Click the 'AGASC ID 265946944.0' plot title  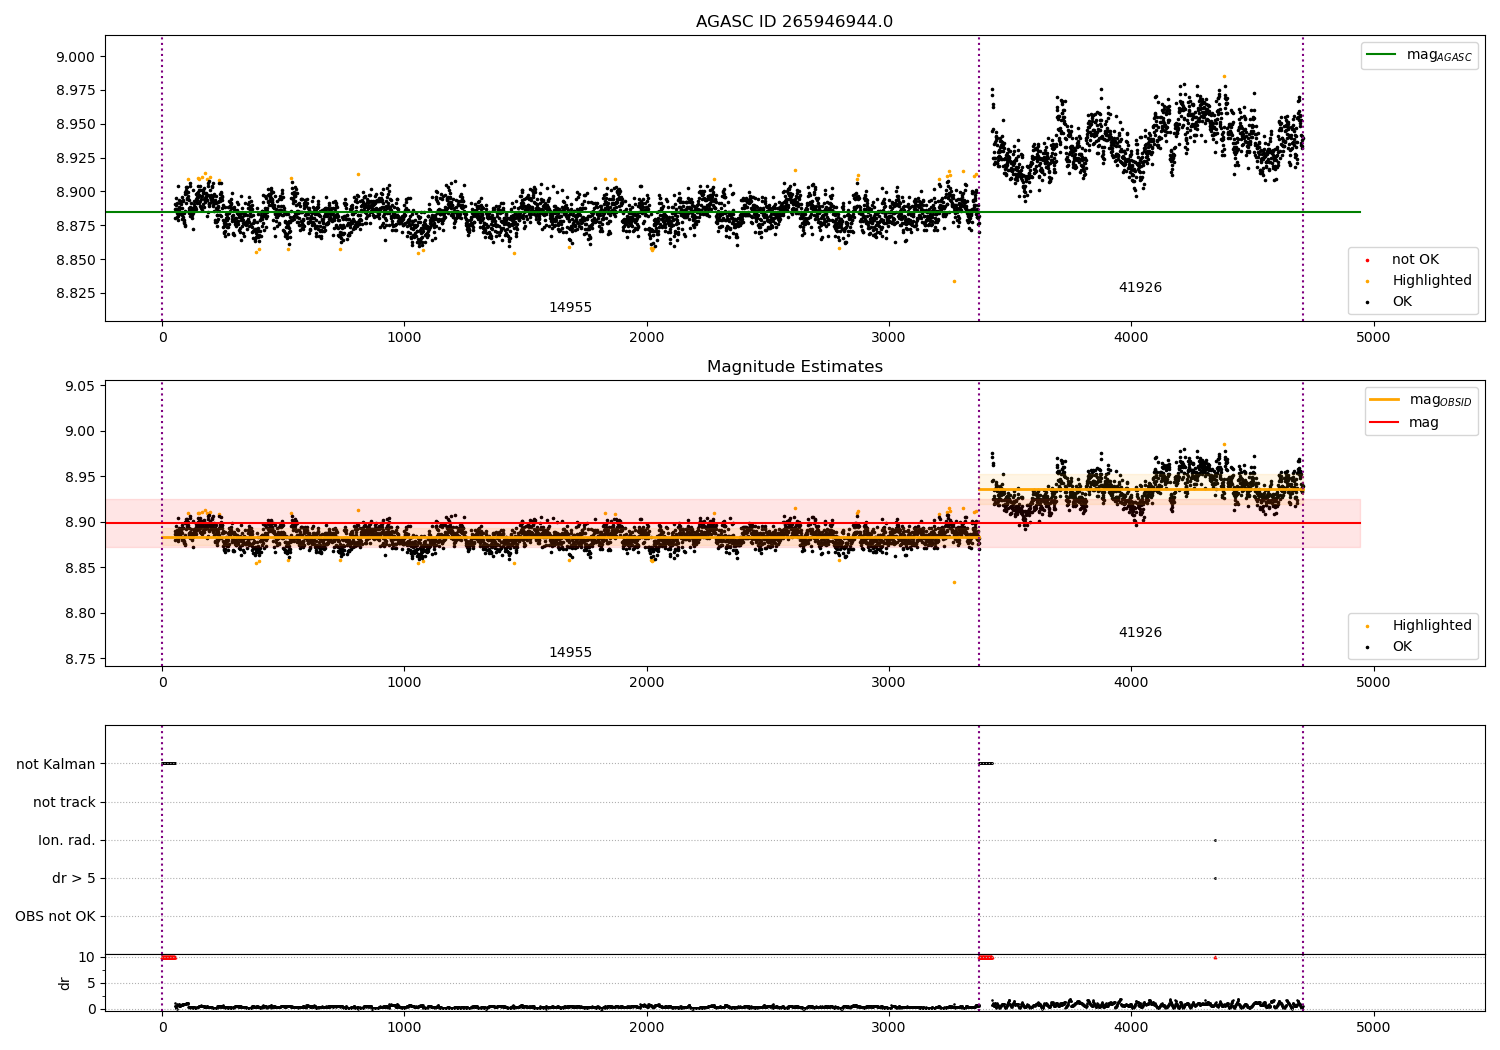(x=794, y=22)
